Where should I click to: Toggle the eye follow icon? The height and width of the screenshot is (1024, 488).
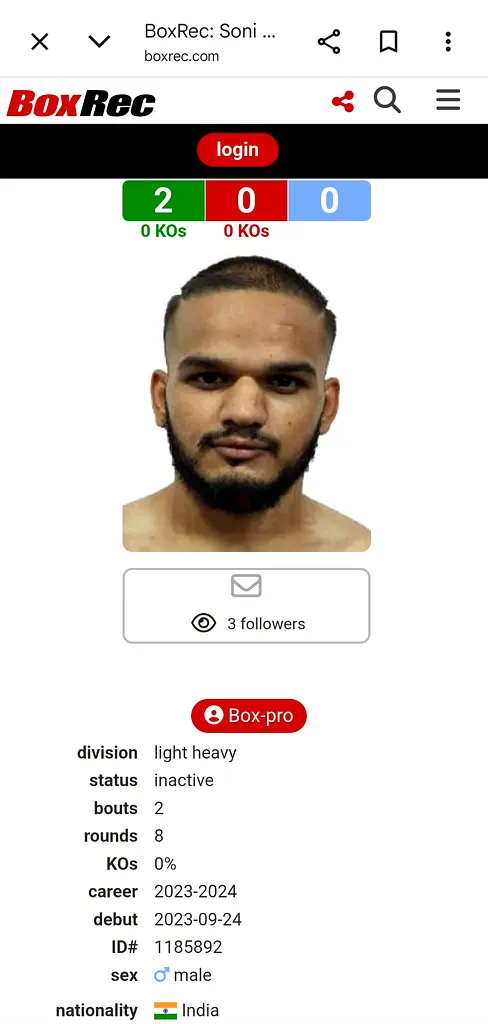click(204, 623)
